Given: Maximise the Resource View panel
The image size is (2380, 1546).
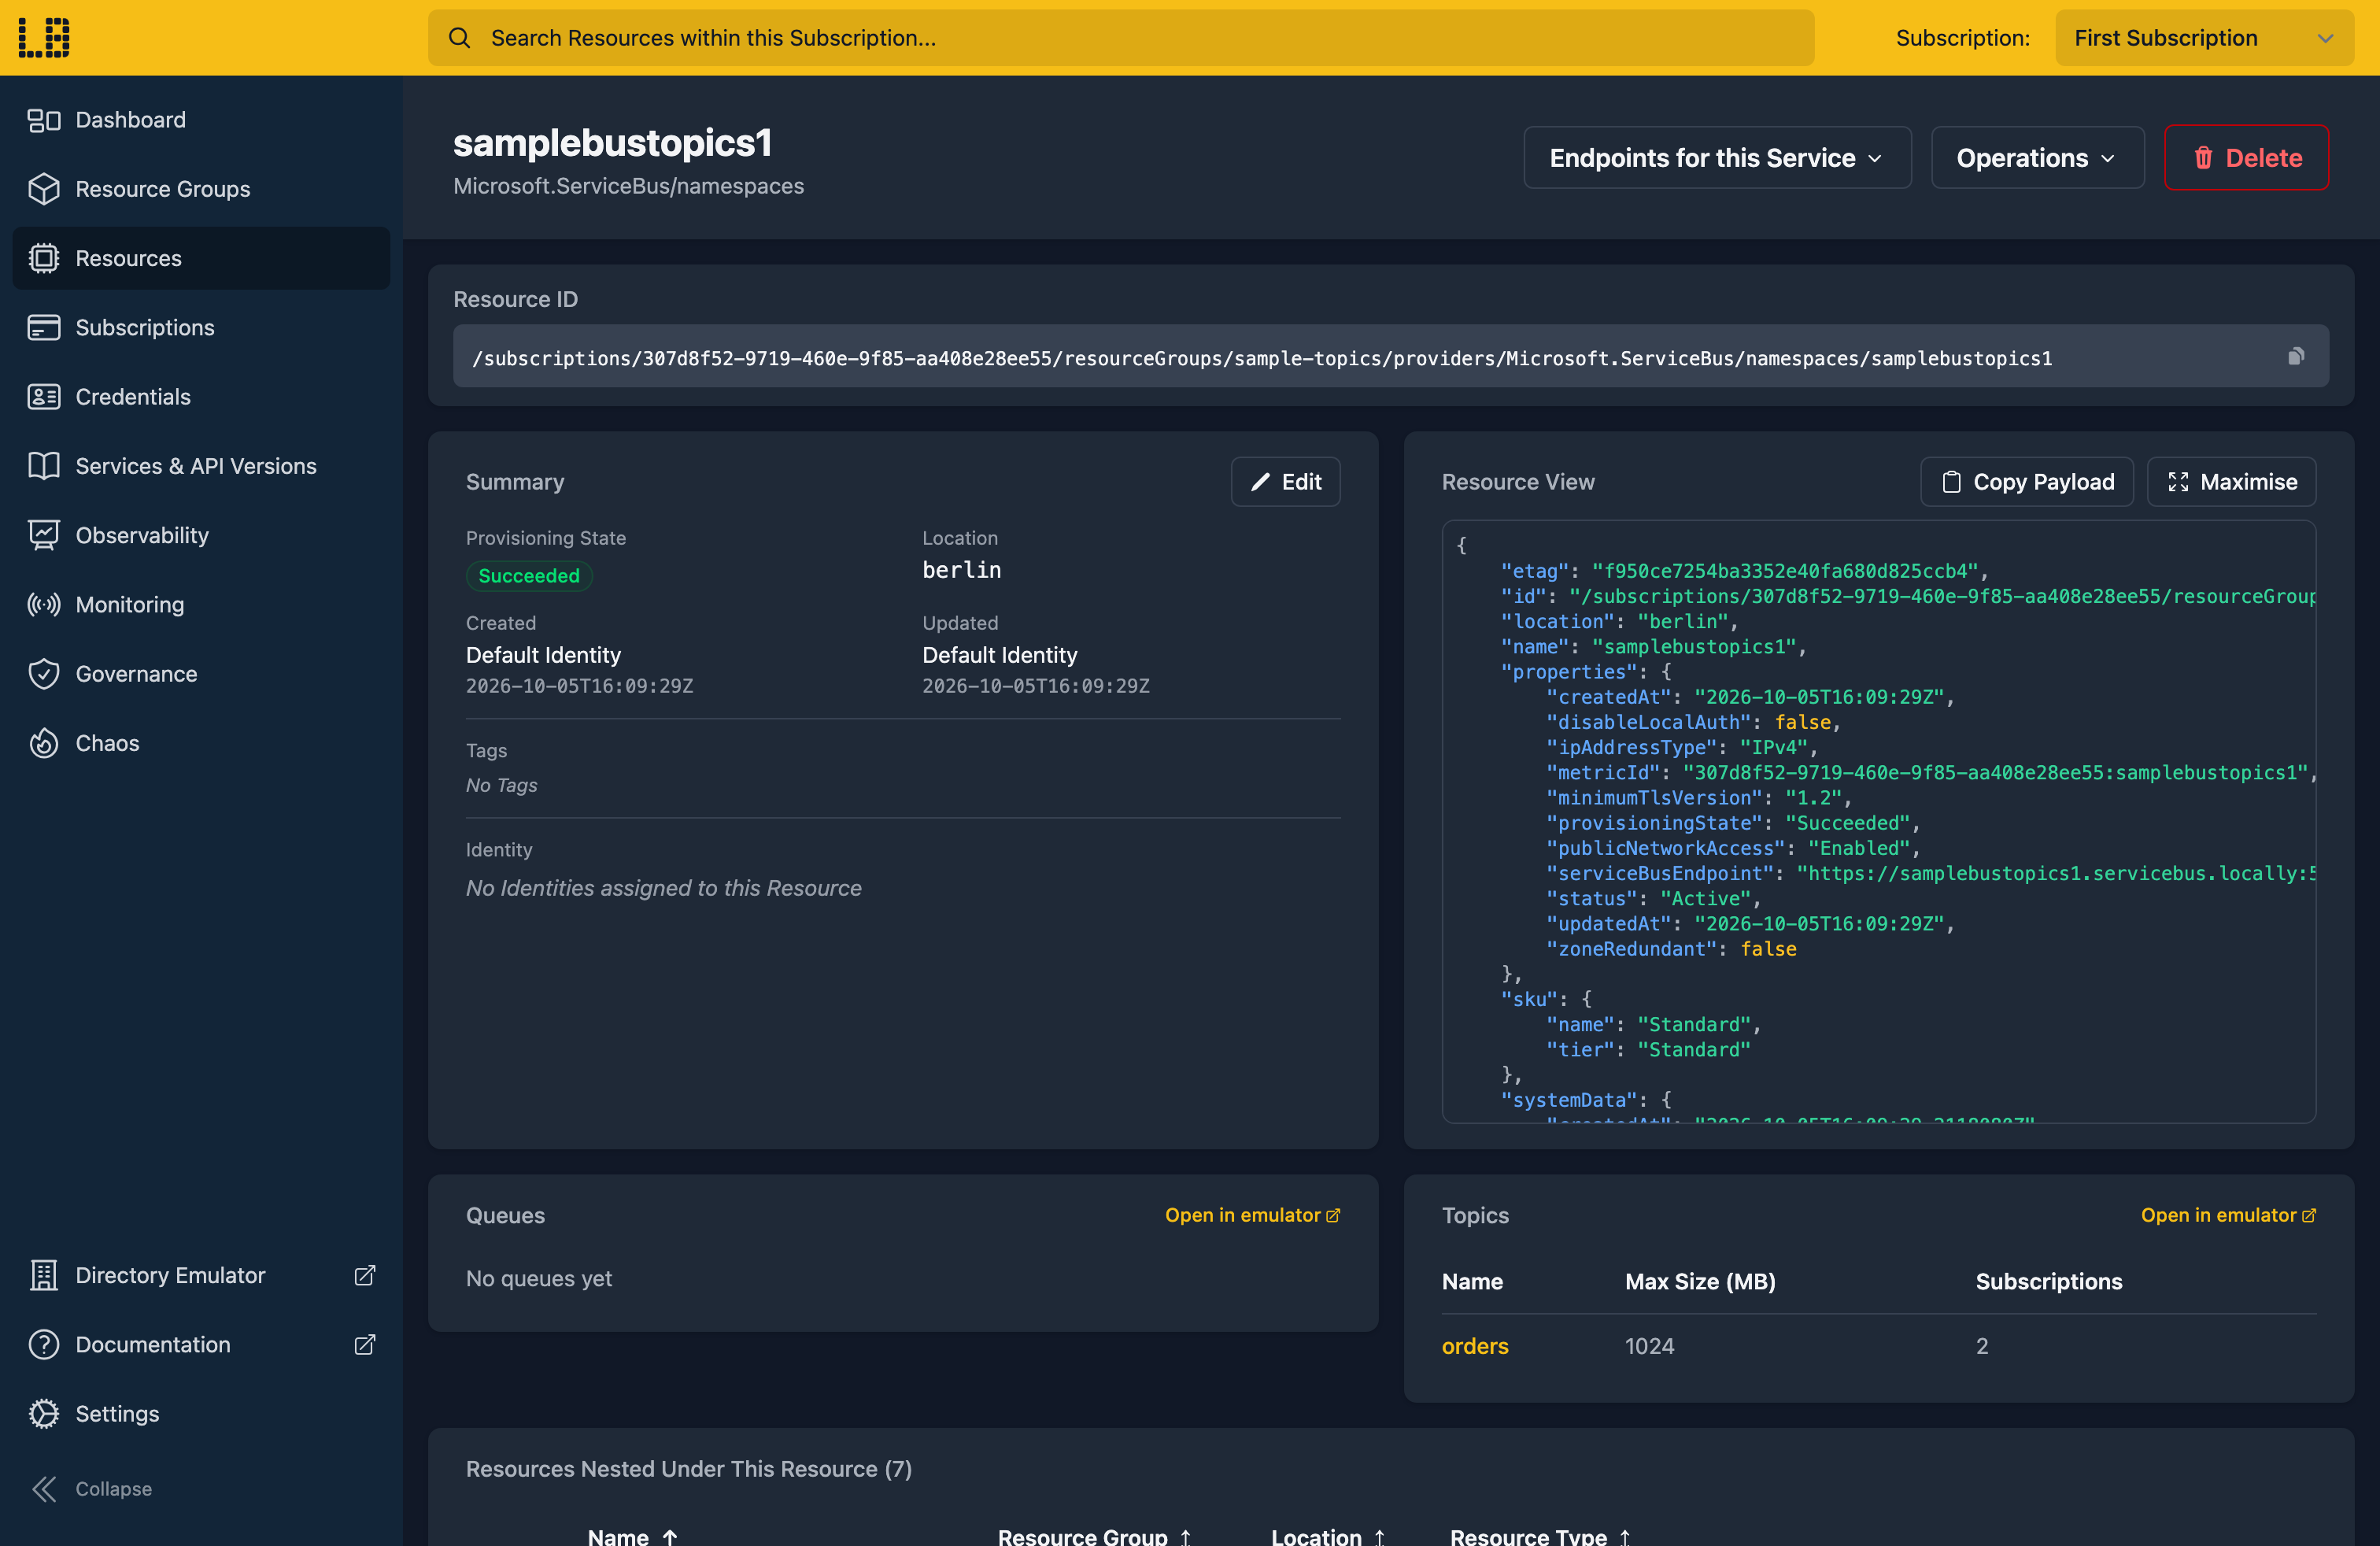Looking at the screenshot, I should (x=2231, y=482).
